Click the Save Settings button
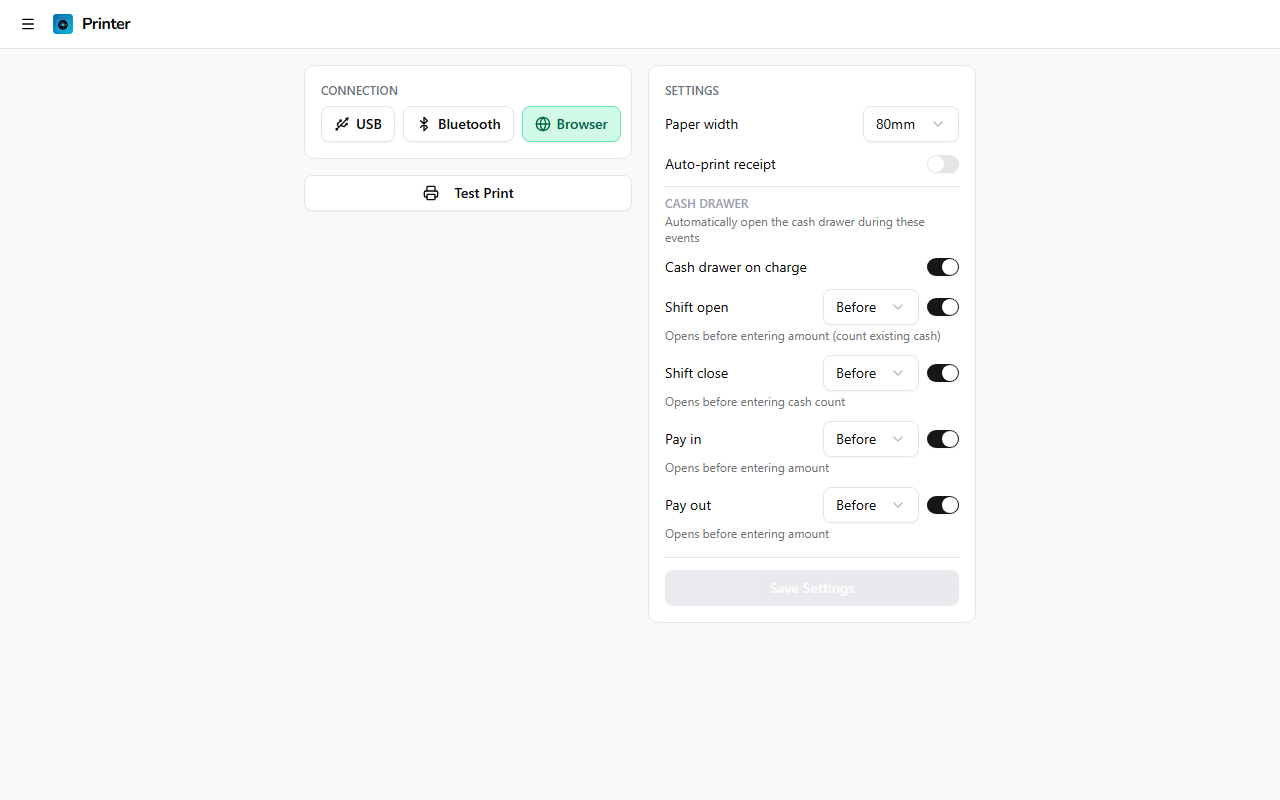The height and width of the screenshot is (800, 1280). [811, 588]
